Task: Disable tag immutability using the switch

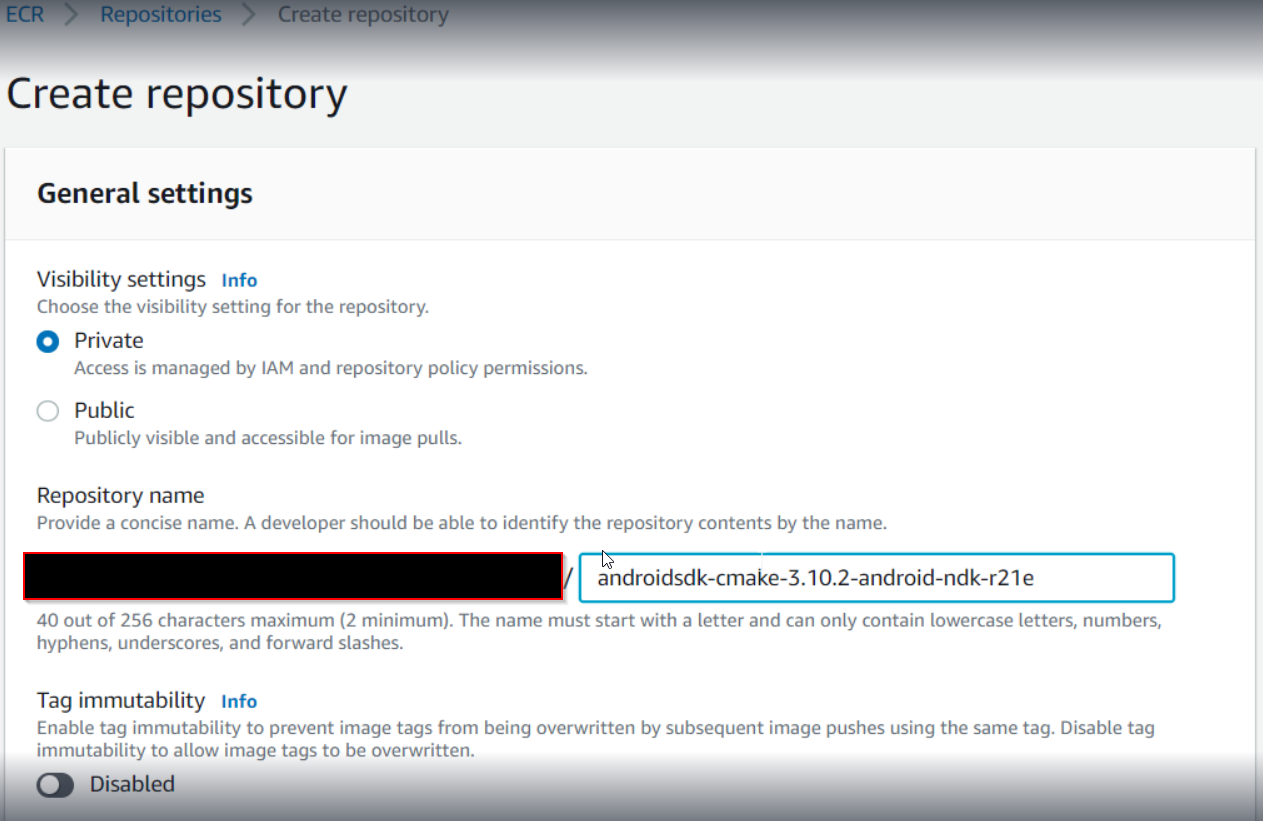Action: 55,785
